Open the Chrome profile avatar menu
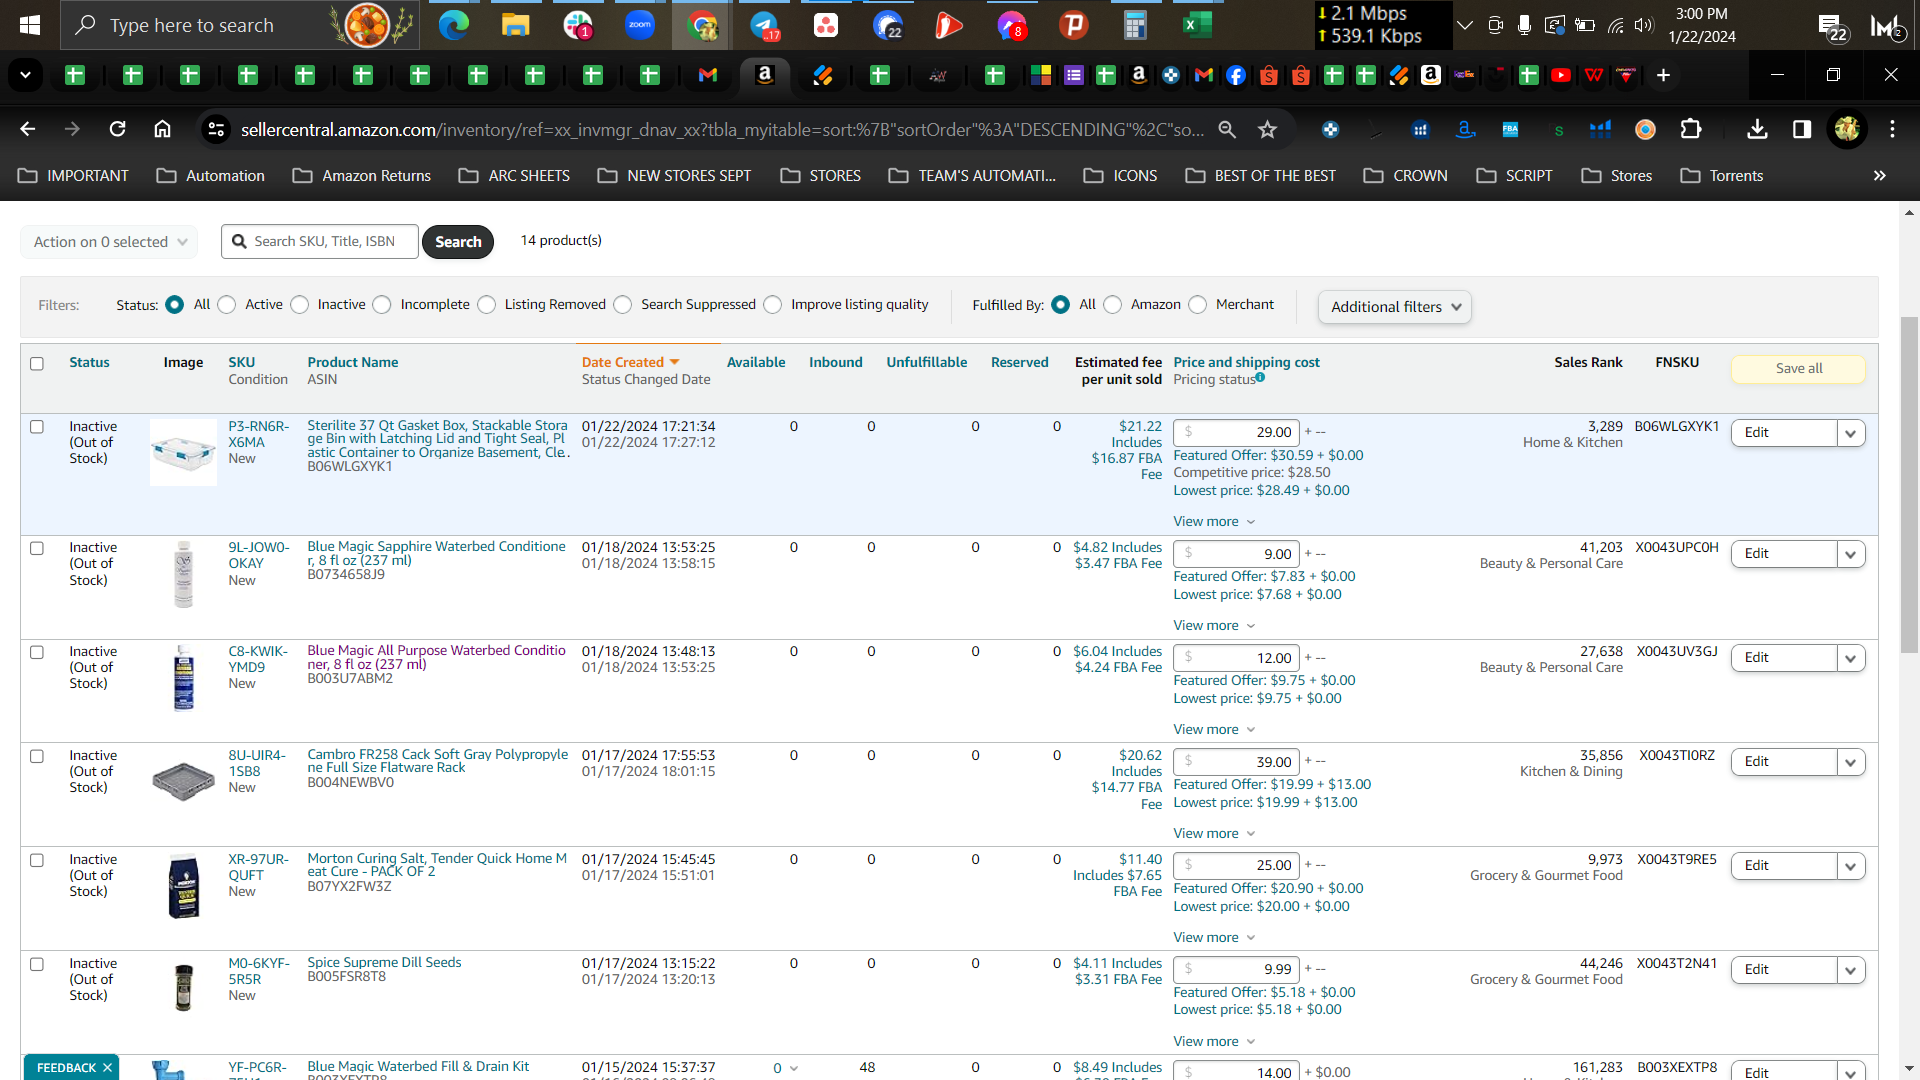This screenshot has height=1080, width=1920. point(1847,129)
